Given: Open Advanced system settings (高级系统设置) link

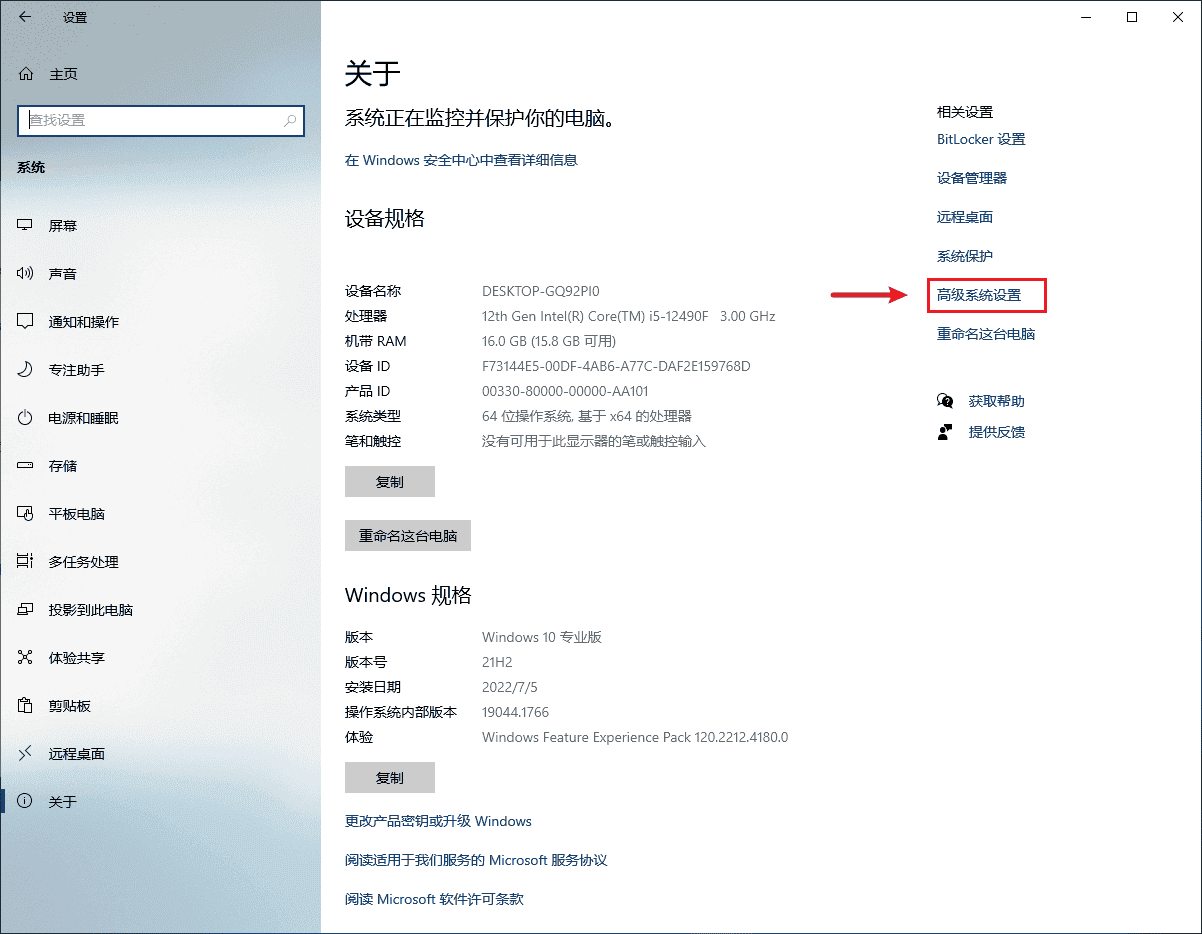Looking at the screenshot, I should click(979, 295).
